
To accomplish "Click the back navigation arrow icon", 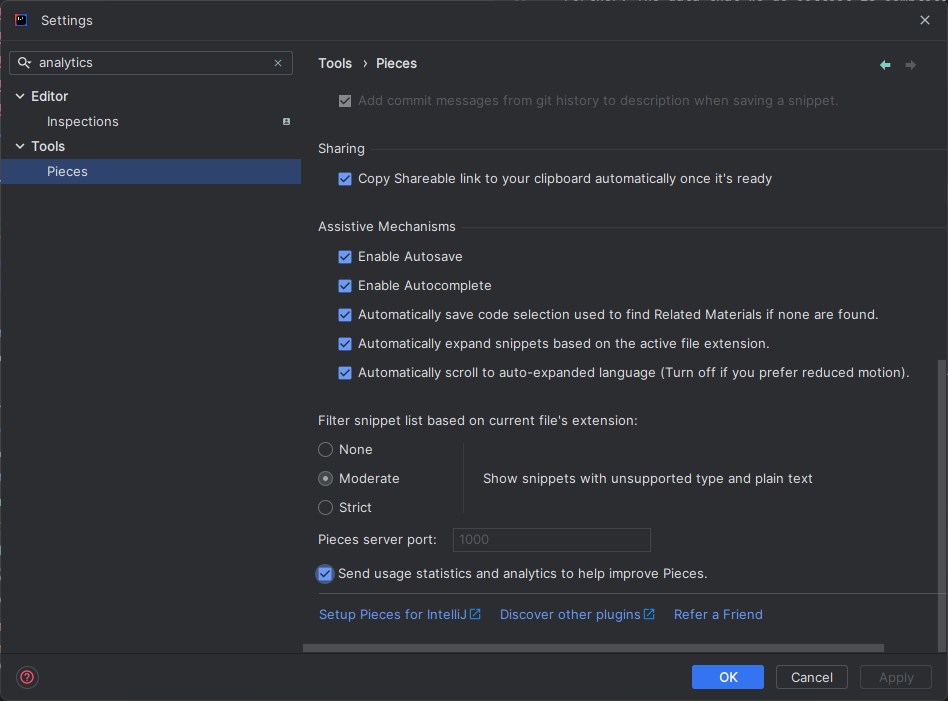I will coord(885,65).
